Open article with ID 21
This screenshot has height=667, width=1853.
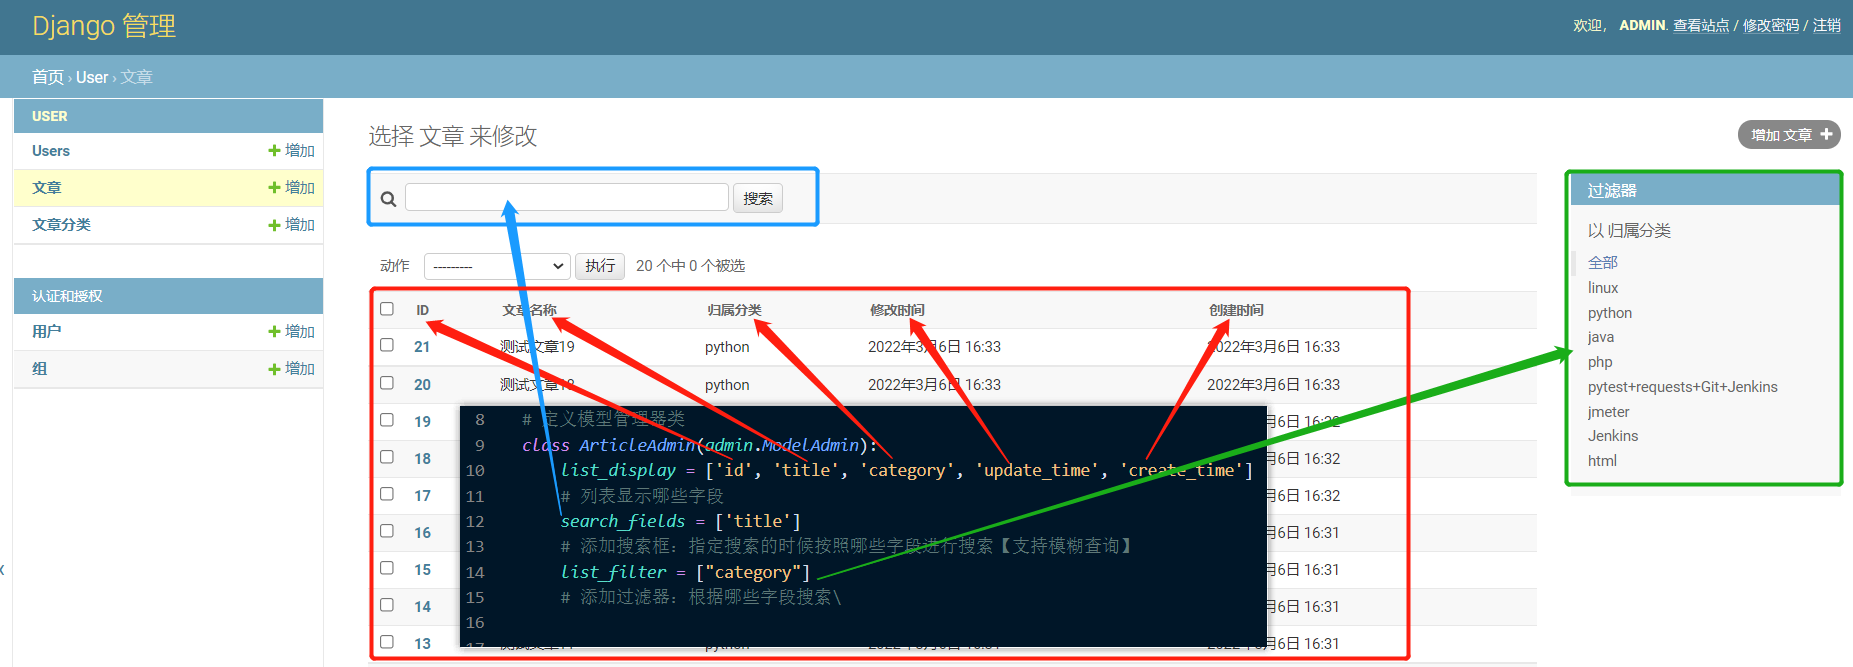[422, 347]
